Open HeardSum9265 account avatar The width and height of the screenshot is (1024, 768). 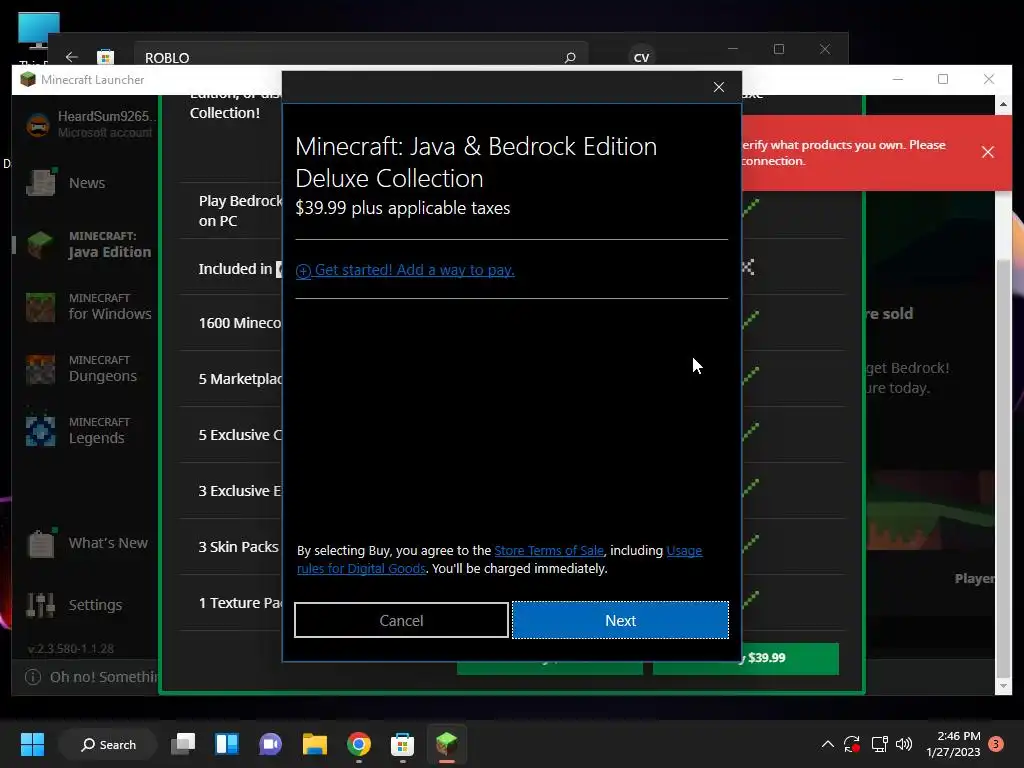pos(38,124)
